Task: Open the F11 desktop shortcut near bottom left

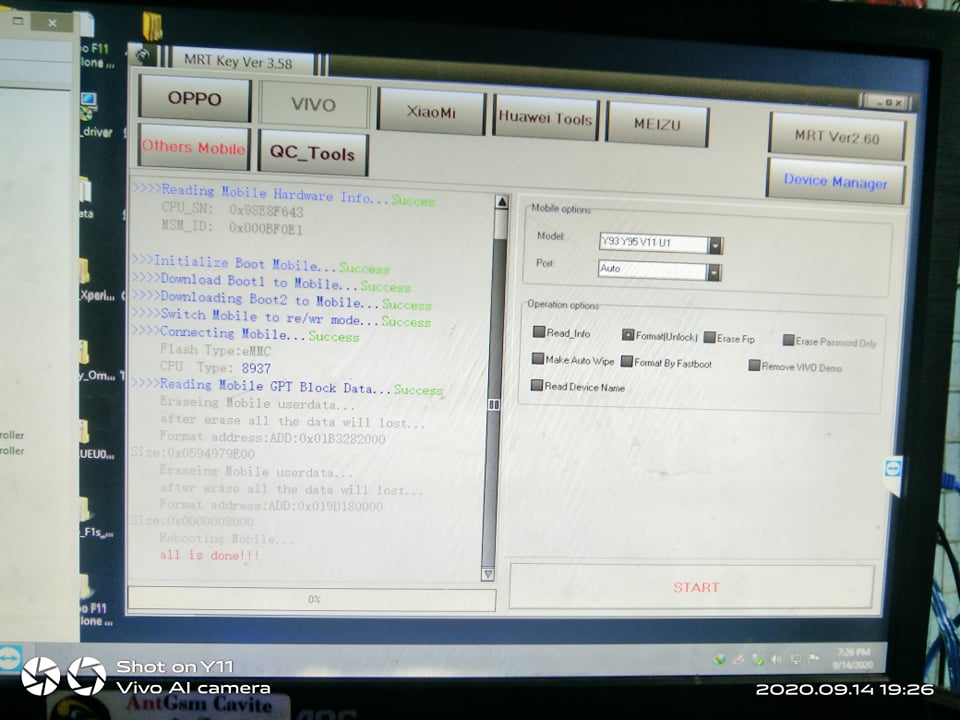Action: tap(96, 601)
